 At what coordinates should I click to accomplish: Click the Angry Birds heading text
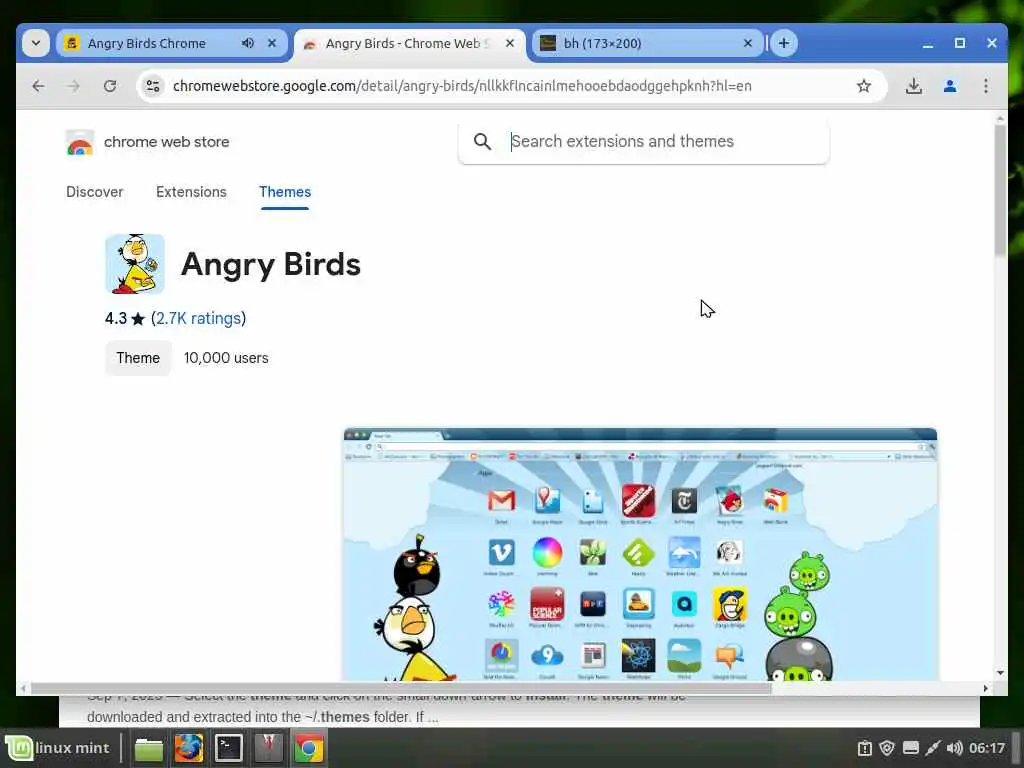point(271,264)
